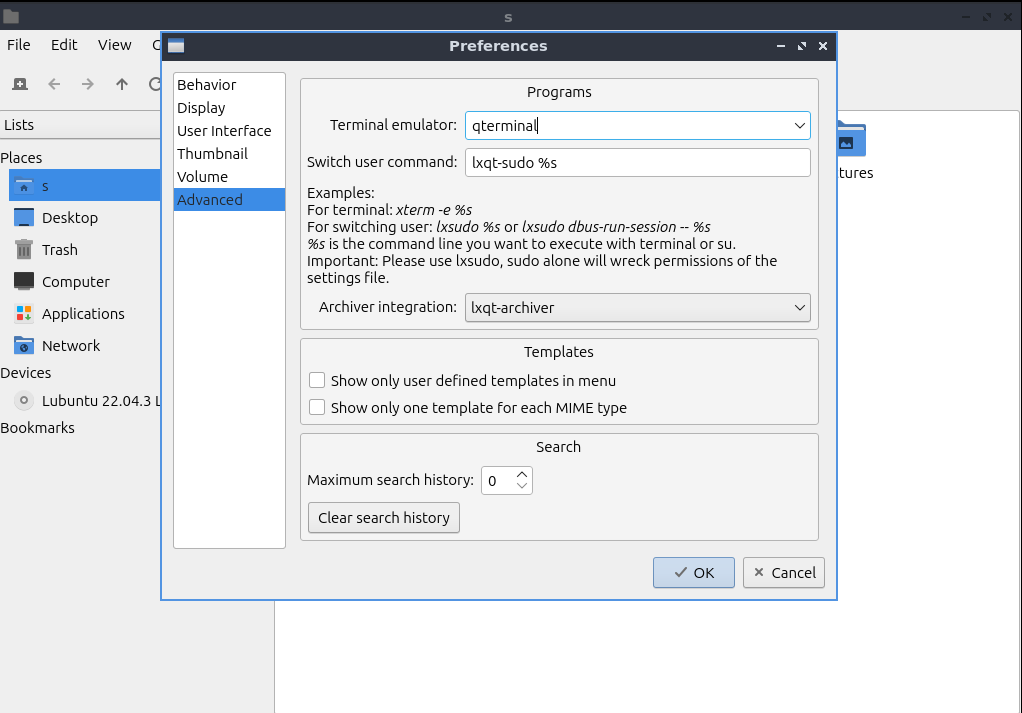1022x713 pixels.
Task: Expand the Terminal emulator dropdown
Action: [x=799, y=126]
